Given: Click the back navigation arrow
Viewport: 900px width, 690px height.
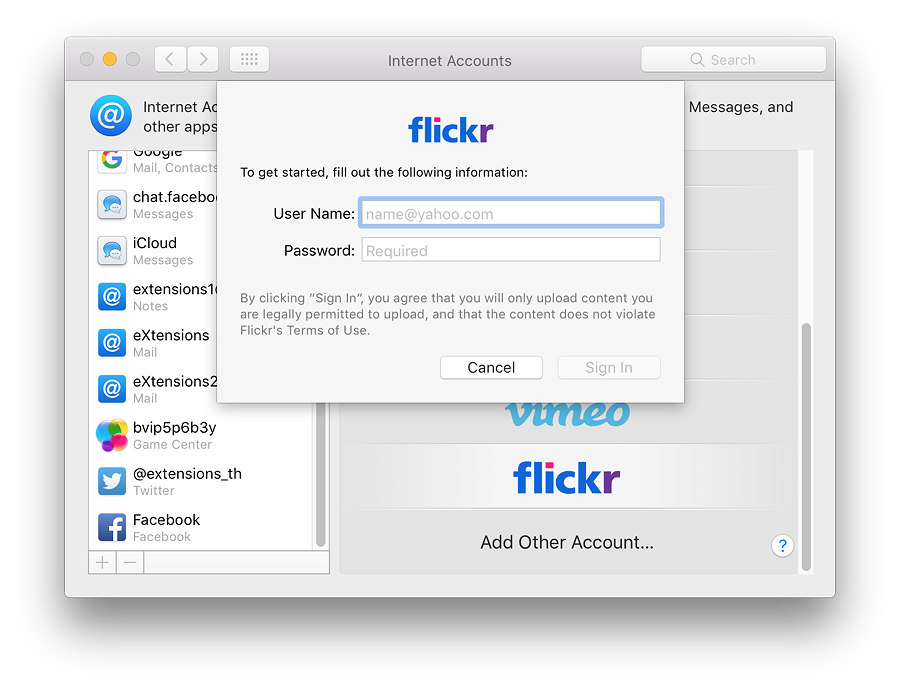Looking at the screenshot, I should click(170, 59).
